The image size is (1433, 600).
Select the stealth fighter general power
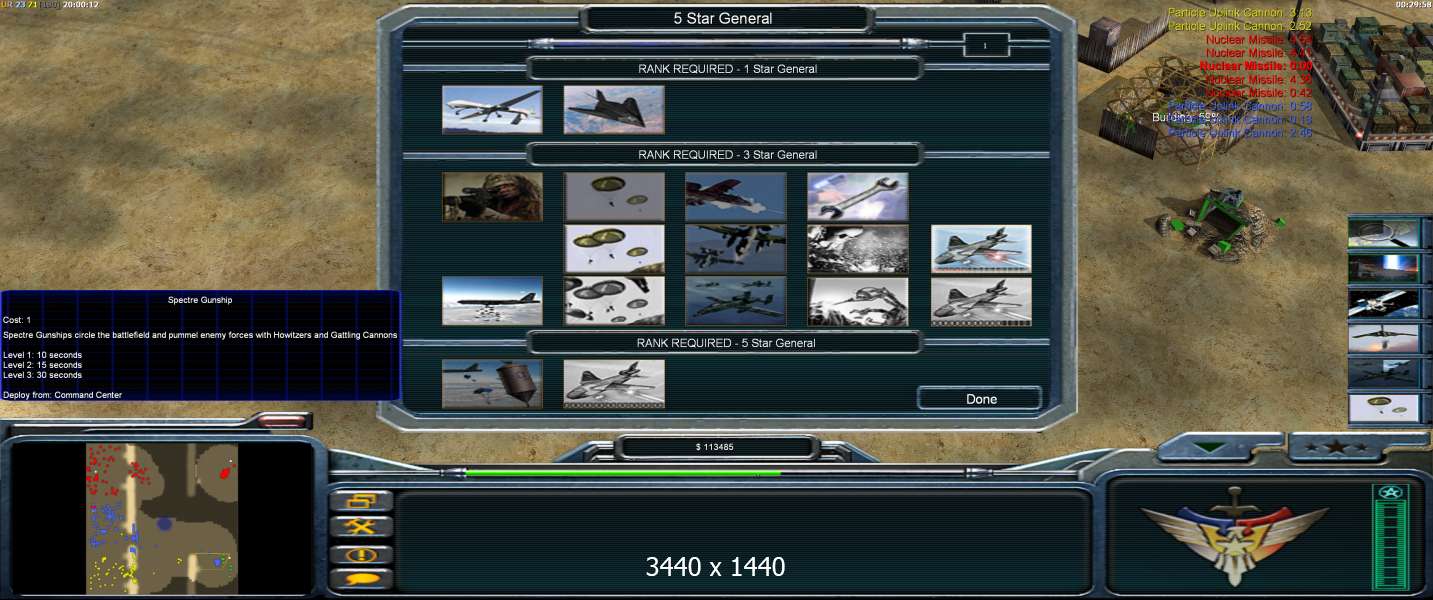click(x=614, y=110)
